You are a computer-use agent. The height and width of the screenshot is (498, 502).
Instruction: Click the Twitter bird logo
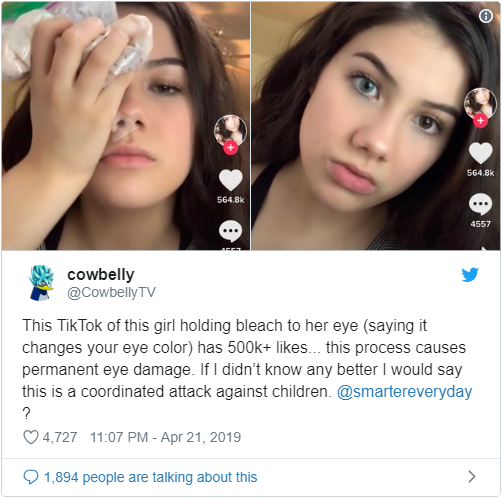click(470, 274)
